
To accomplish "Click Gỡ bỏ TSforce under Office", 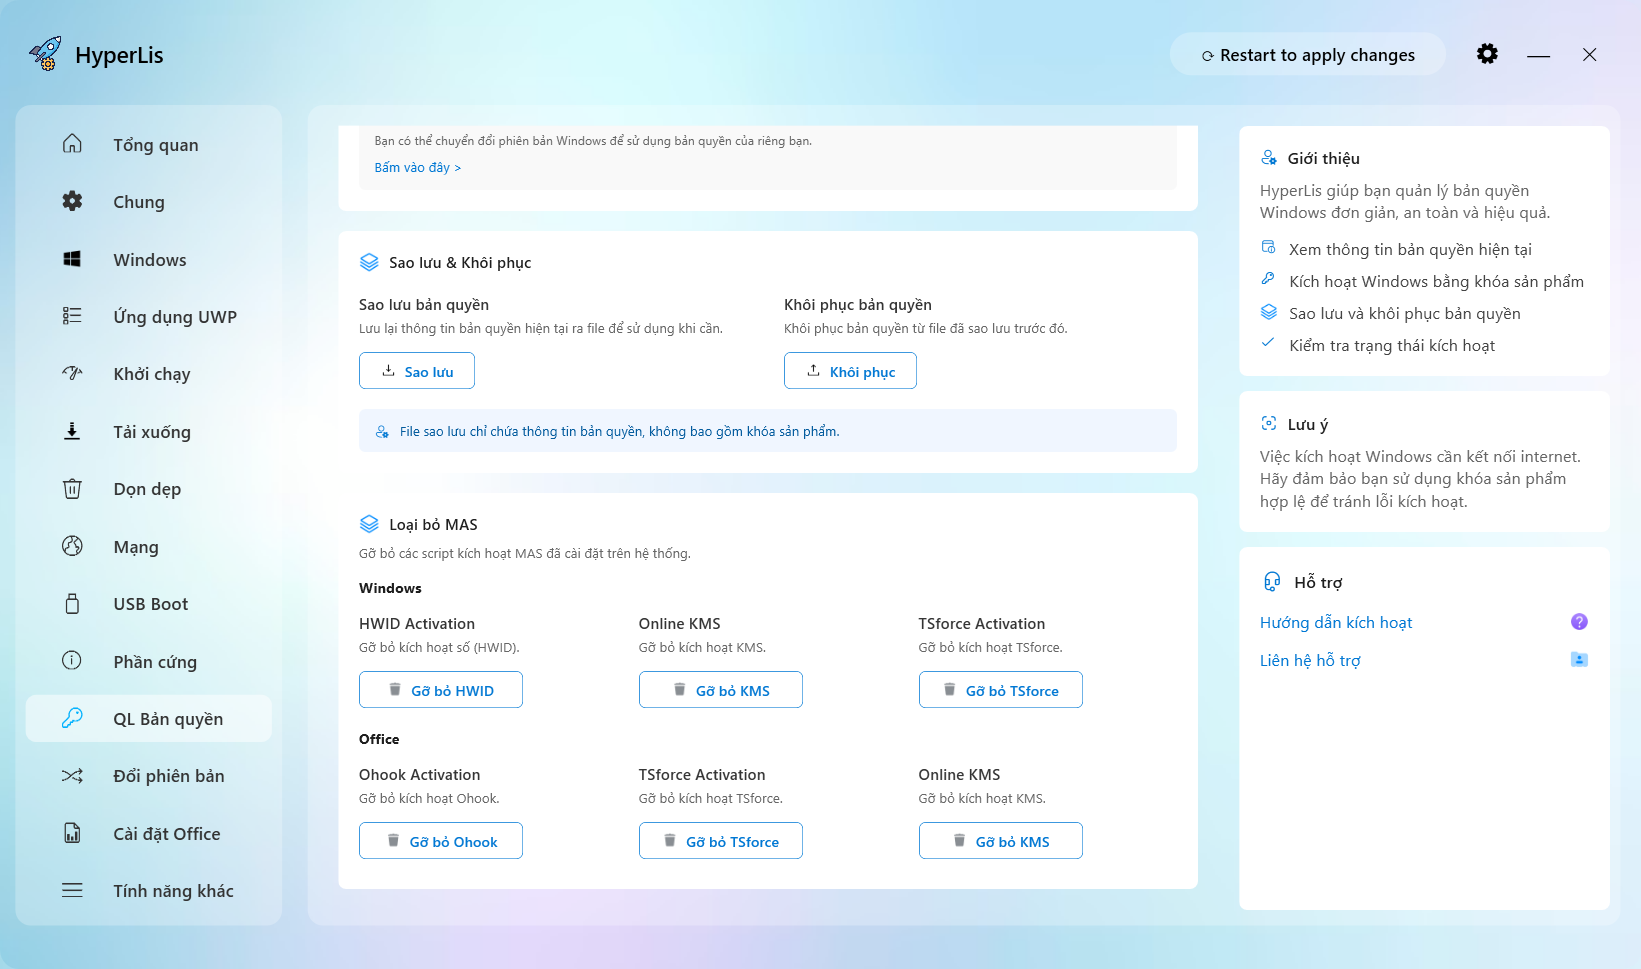I will tap(720, 841).
